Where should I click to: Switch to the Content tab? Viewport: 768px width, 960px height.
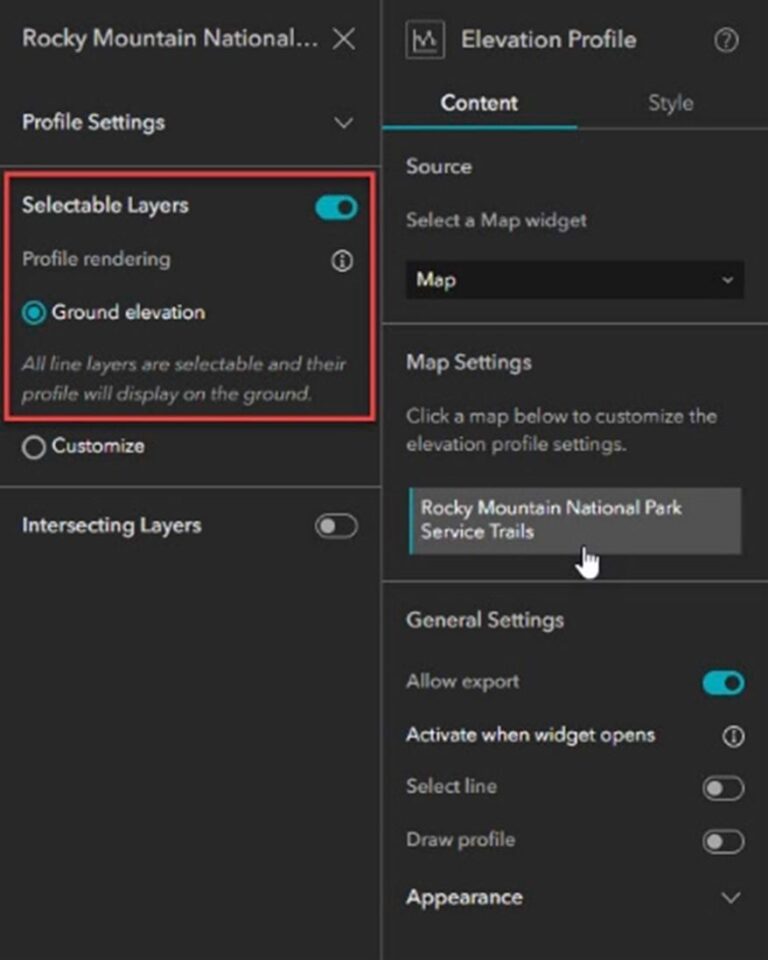(479, 103)
